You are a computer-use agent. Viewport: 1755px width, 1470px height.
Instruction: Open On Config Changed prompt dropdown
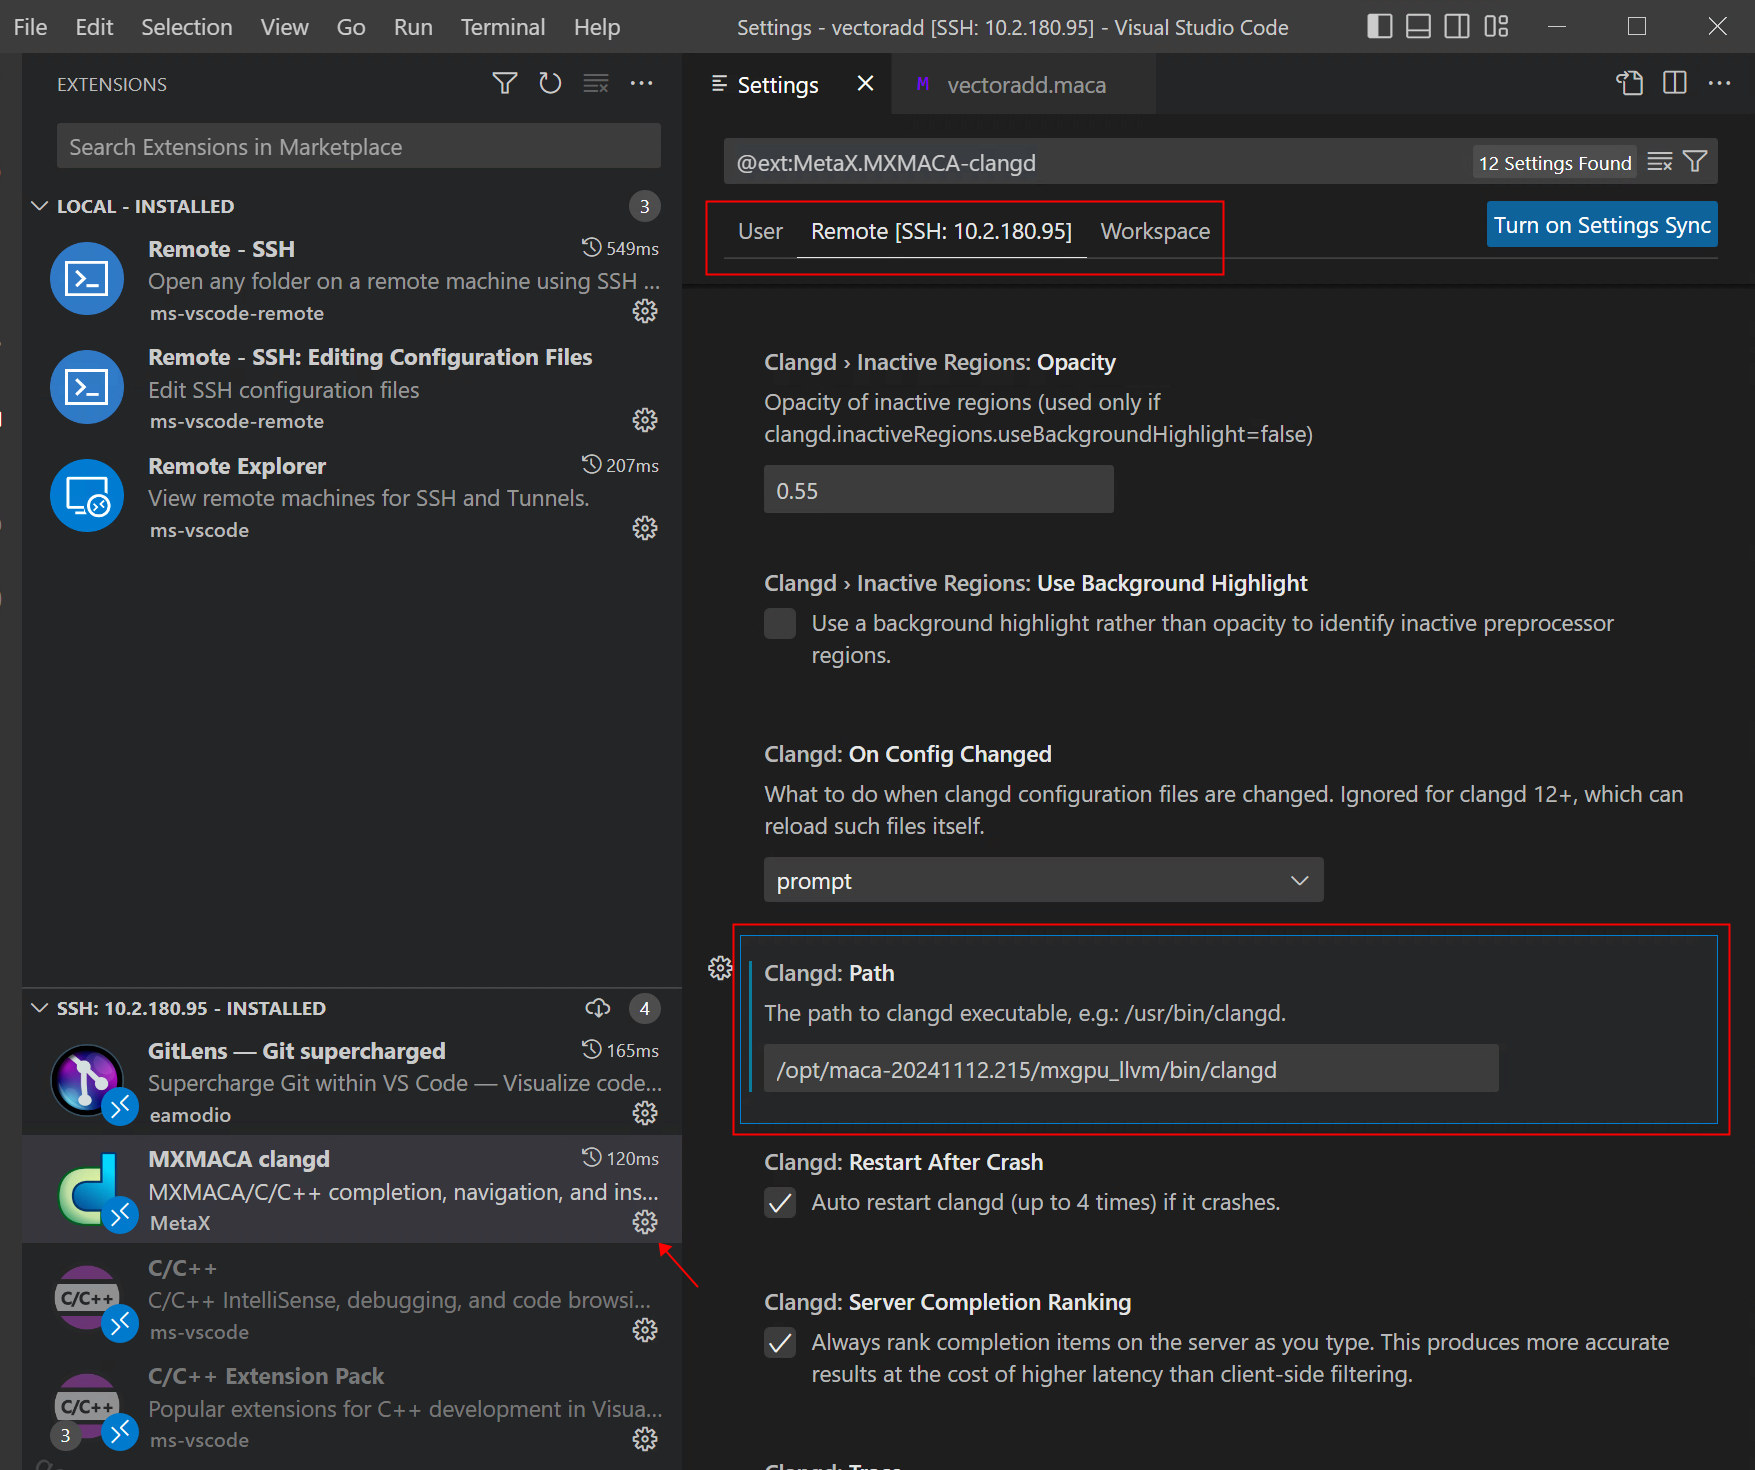(x=1043, y=880)
